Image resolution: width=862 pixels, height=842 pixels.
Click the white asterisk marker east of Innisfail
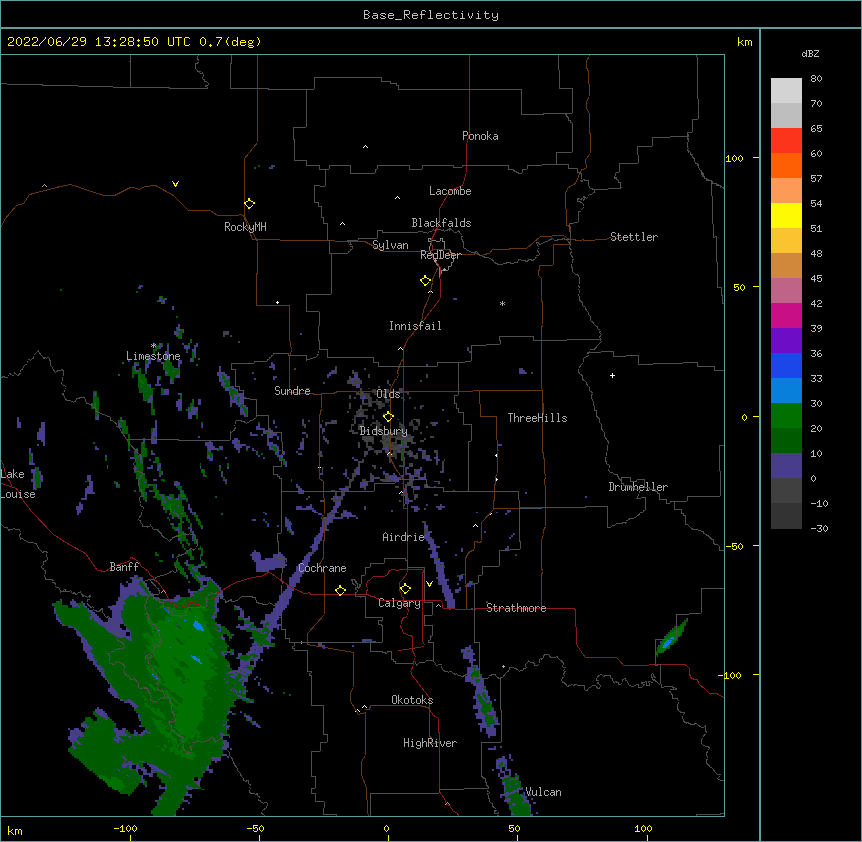coord(502,303)
